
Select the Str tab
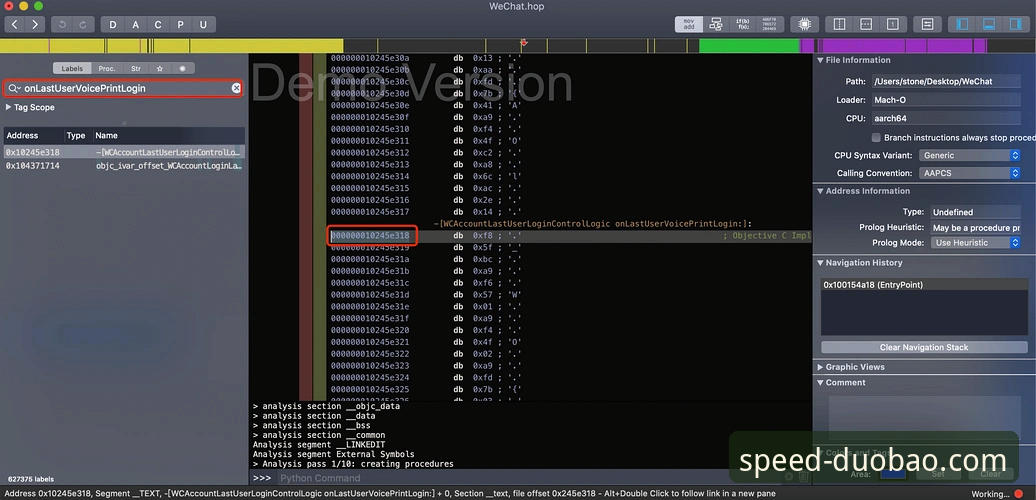pos(136,69)
